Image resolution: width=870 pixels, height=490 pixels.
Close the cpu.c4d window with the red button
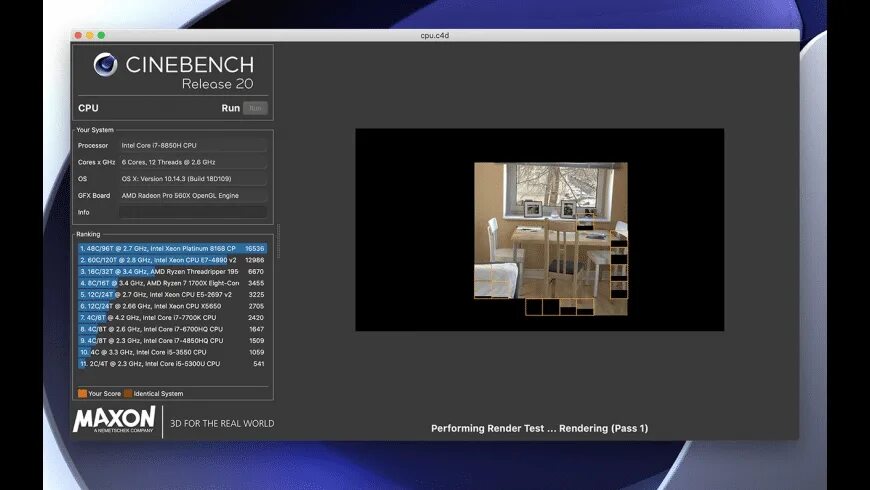coord(78,36)
